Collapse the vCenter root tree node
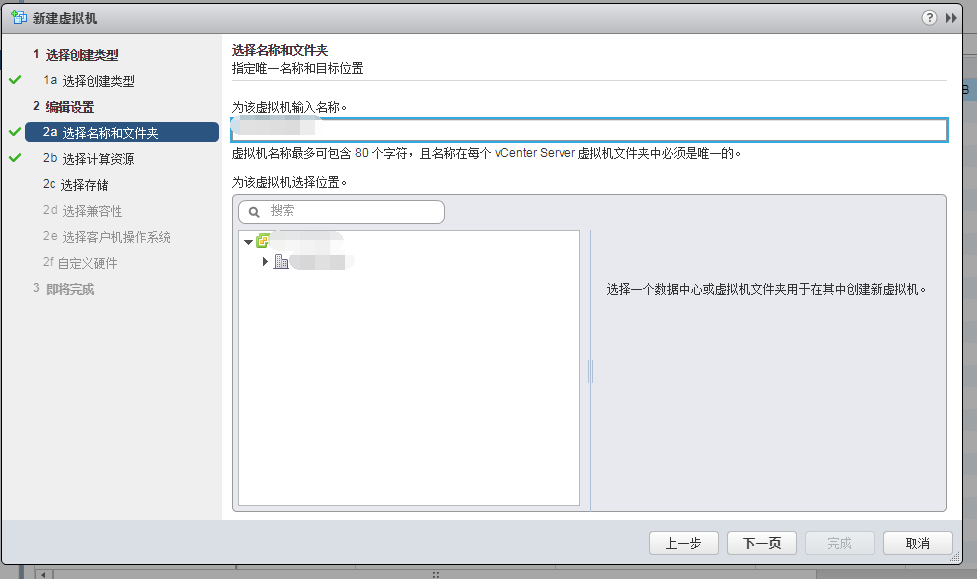The image size is (977, 579). pos(249,242)
